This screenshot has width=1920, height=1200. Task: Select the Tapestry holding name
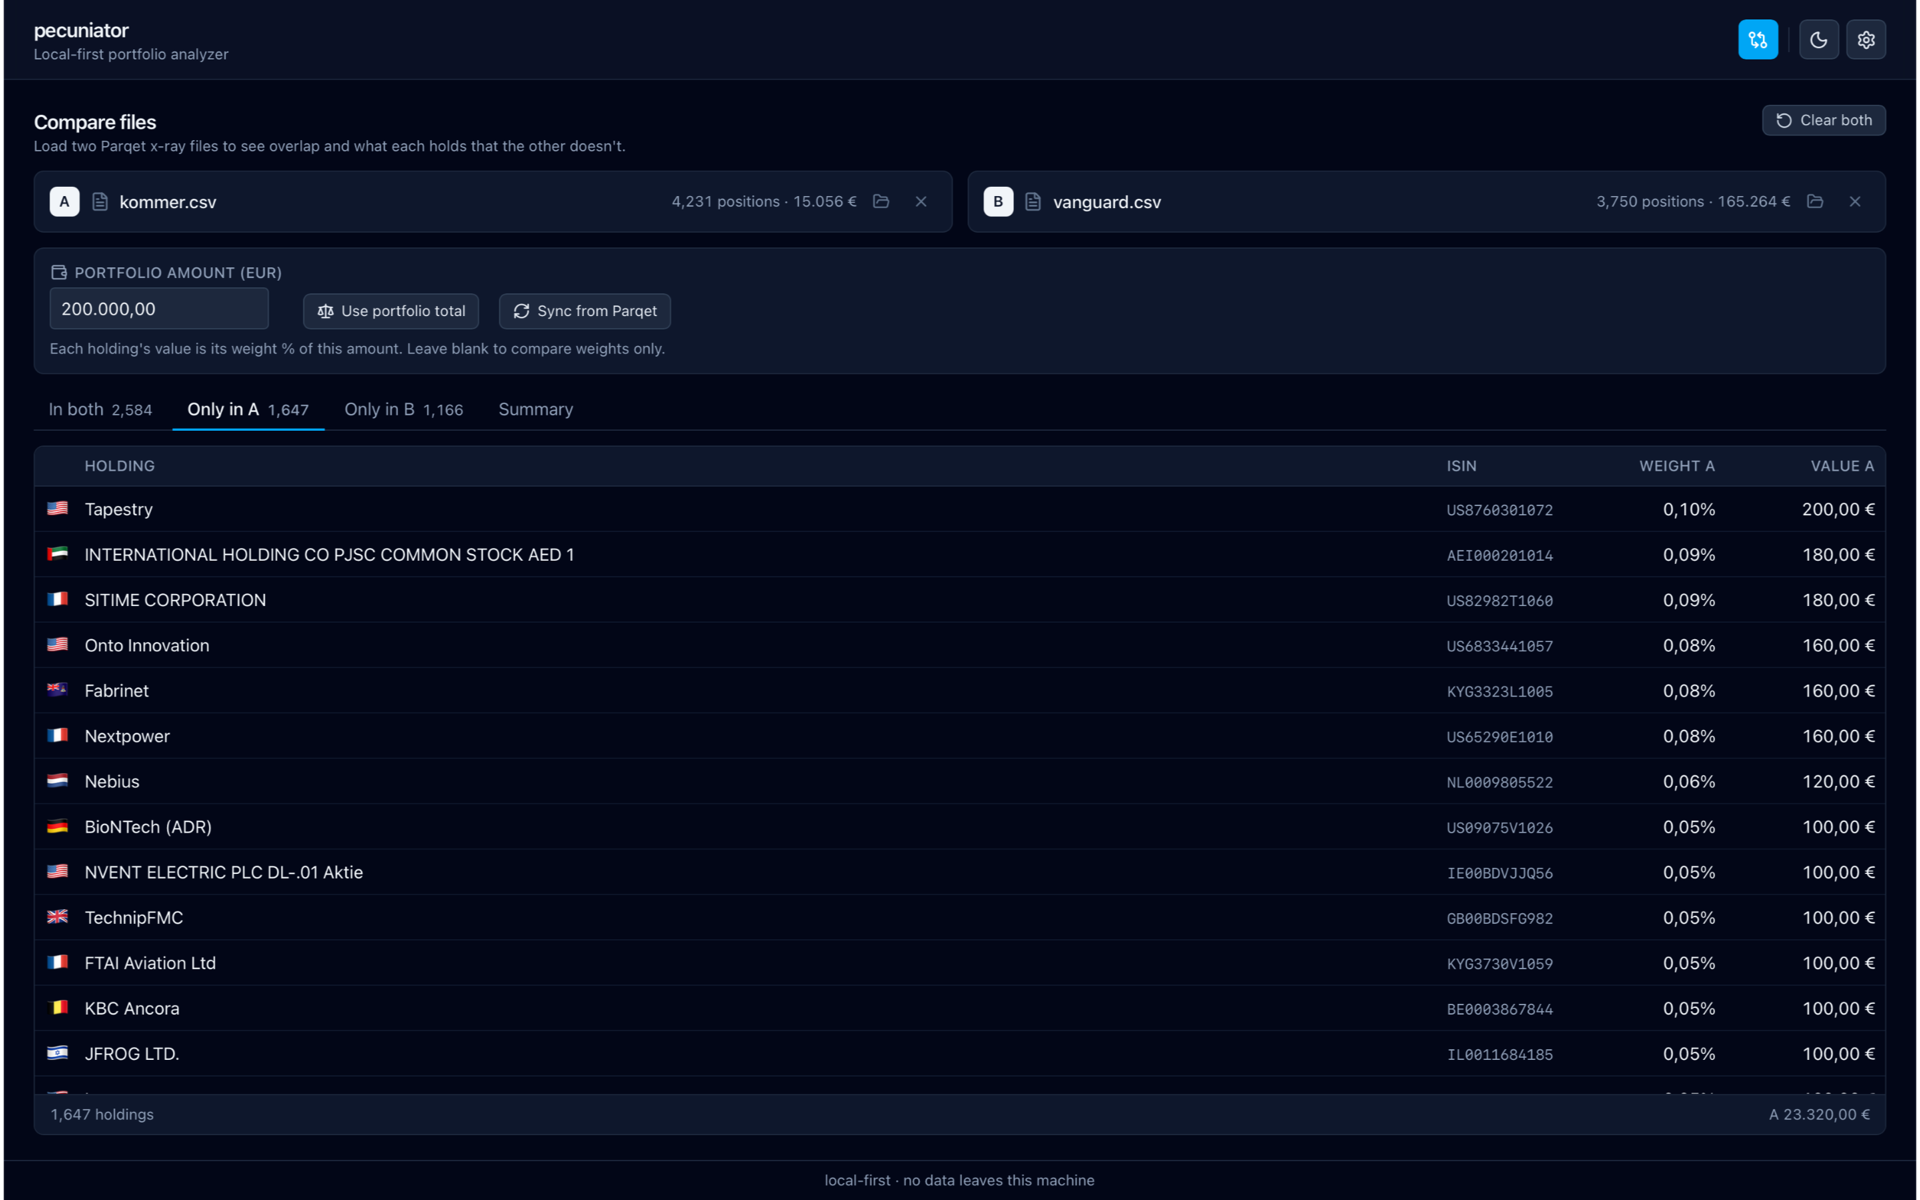coord(119,509)
